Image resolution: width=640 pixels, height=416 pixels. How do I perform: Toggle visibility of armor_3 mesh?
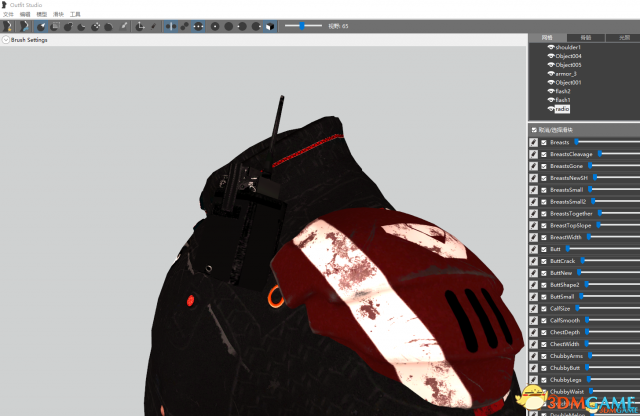(x=551, y=74)
